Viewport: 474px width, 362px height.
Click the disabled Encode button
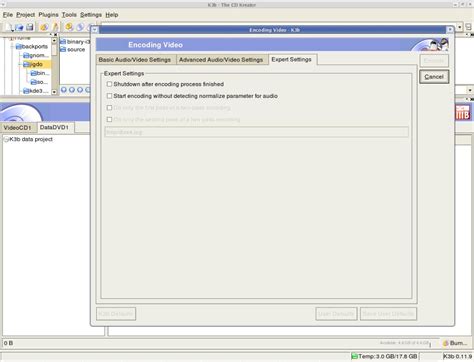point(434,61)
